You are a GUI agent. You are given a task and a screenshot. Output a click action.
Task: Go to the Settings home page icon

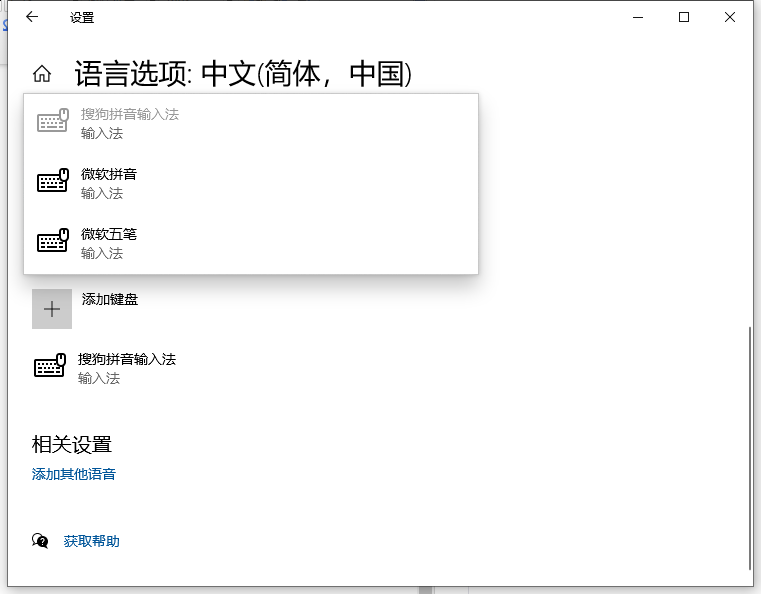(42, 73)
